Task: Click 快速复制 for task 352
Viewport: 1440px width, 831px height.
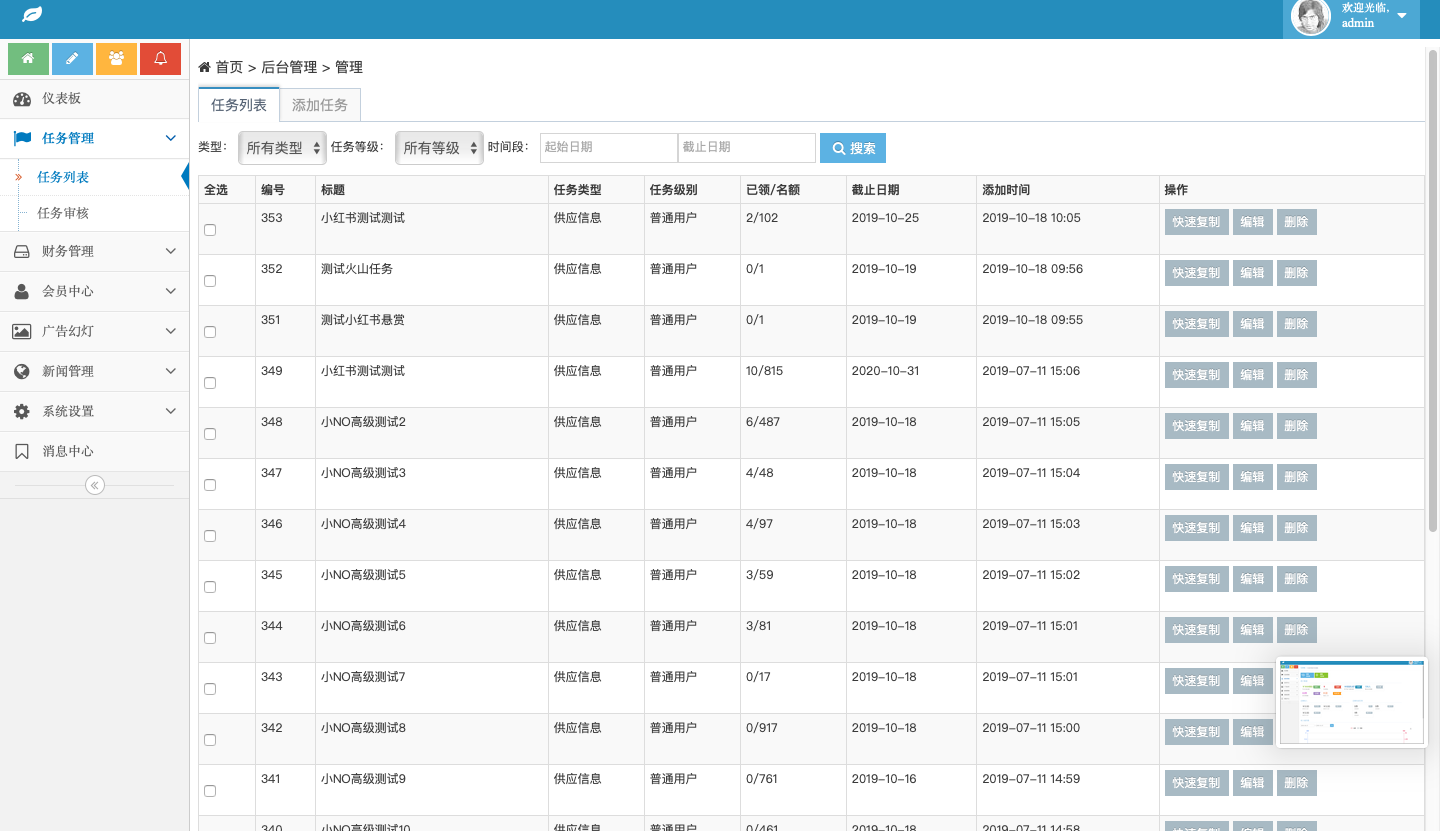Action: pos(1196,273)
